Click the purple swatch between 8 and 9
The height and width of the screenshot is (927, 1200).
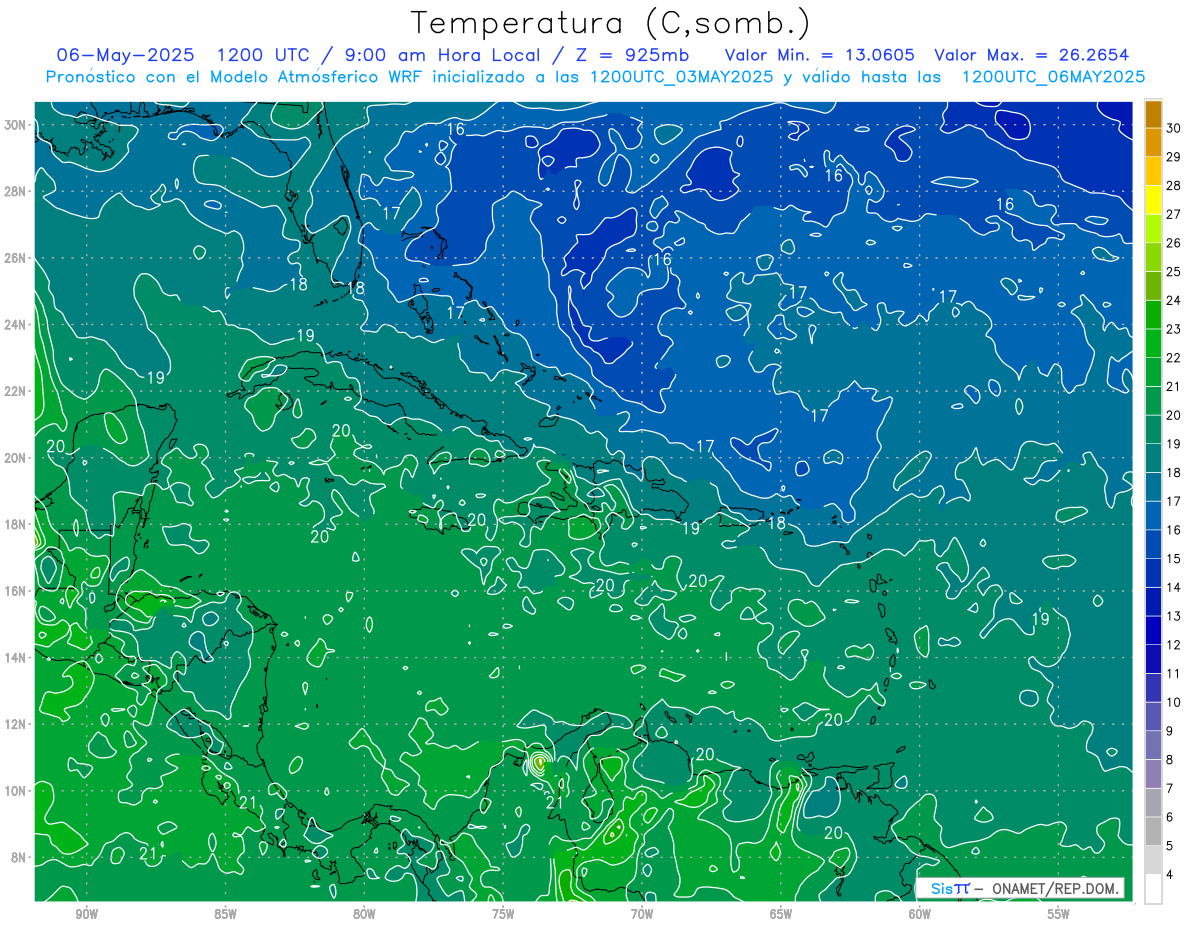(x=1153, y=746)
